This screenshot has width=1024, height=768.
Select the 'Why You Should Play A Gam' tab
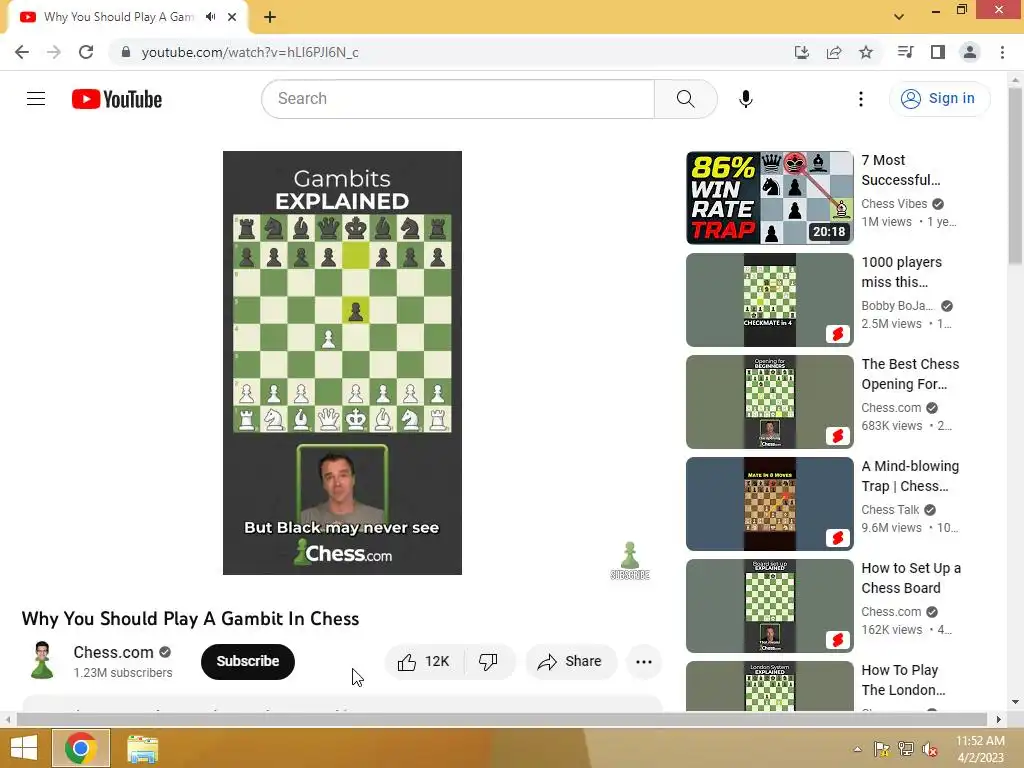[x=128, y=17]
